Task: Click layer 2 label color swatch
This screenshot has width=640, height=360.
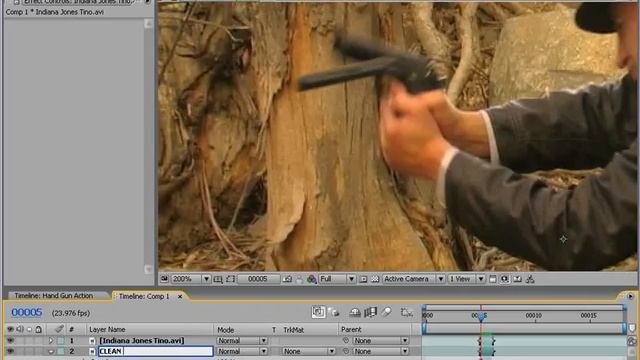Action: [x=61, y=351]
